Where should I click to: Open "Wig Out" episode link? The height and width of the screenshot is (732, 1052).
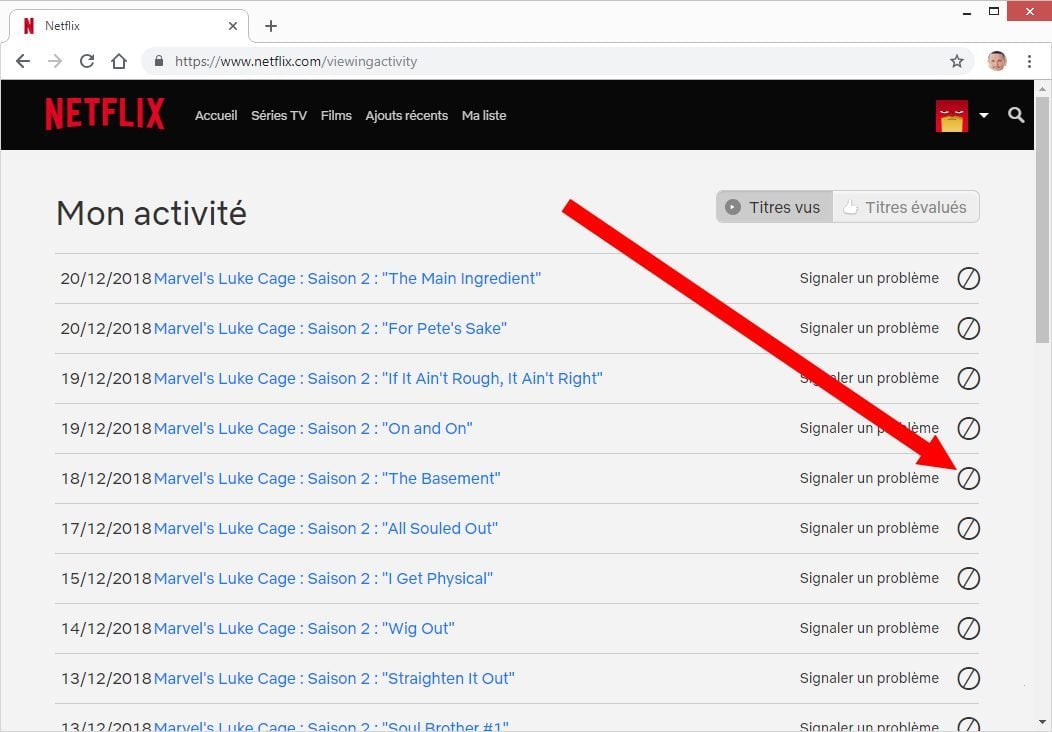tap(304, 628)
